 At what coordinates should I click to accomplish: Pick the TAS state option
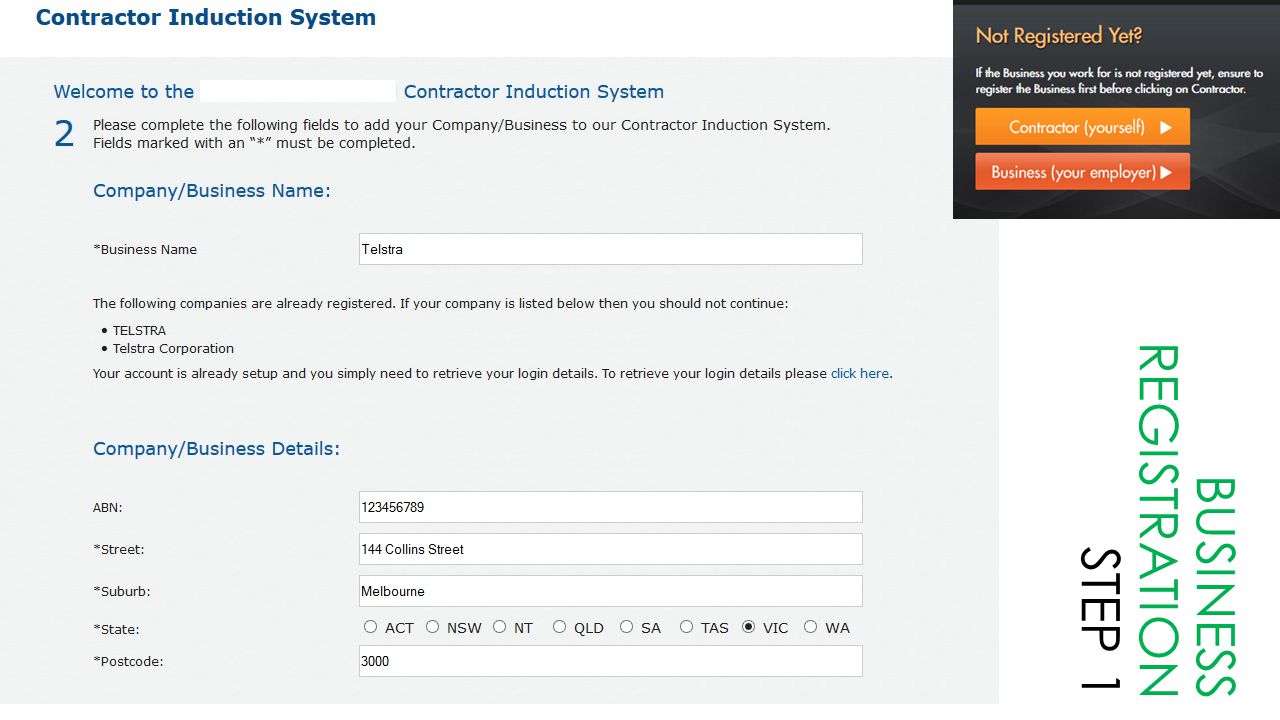pyautogui.click(x=686, y=627)
